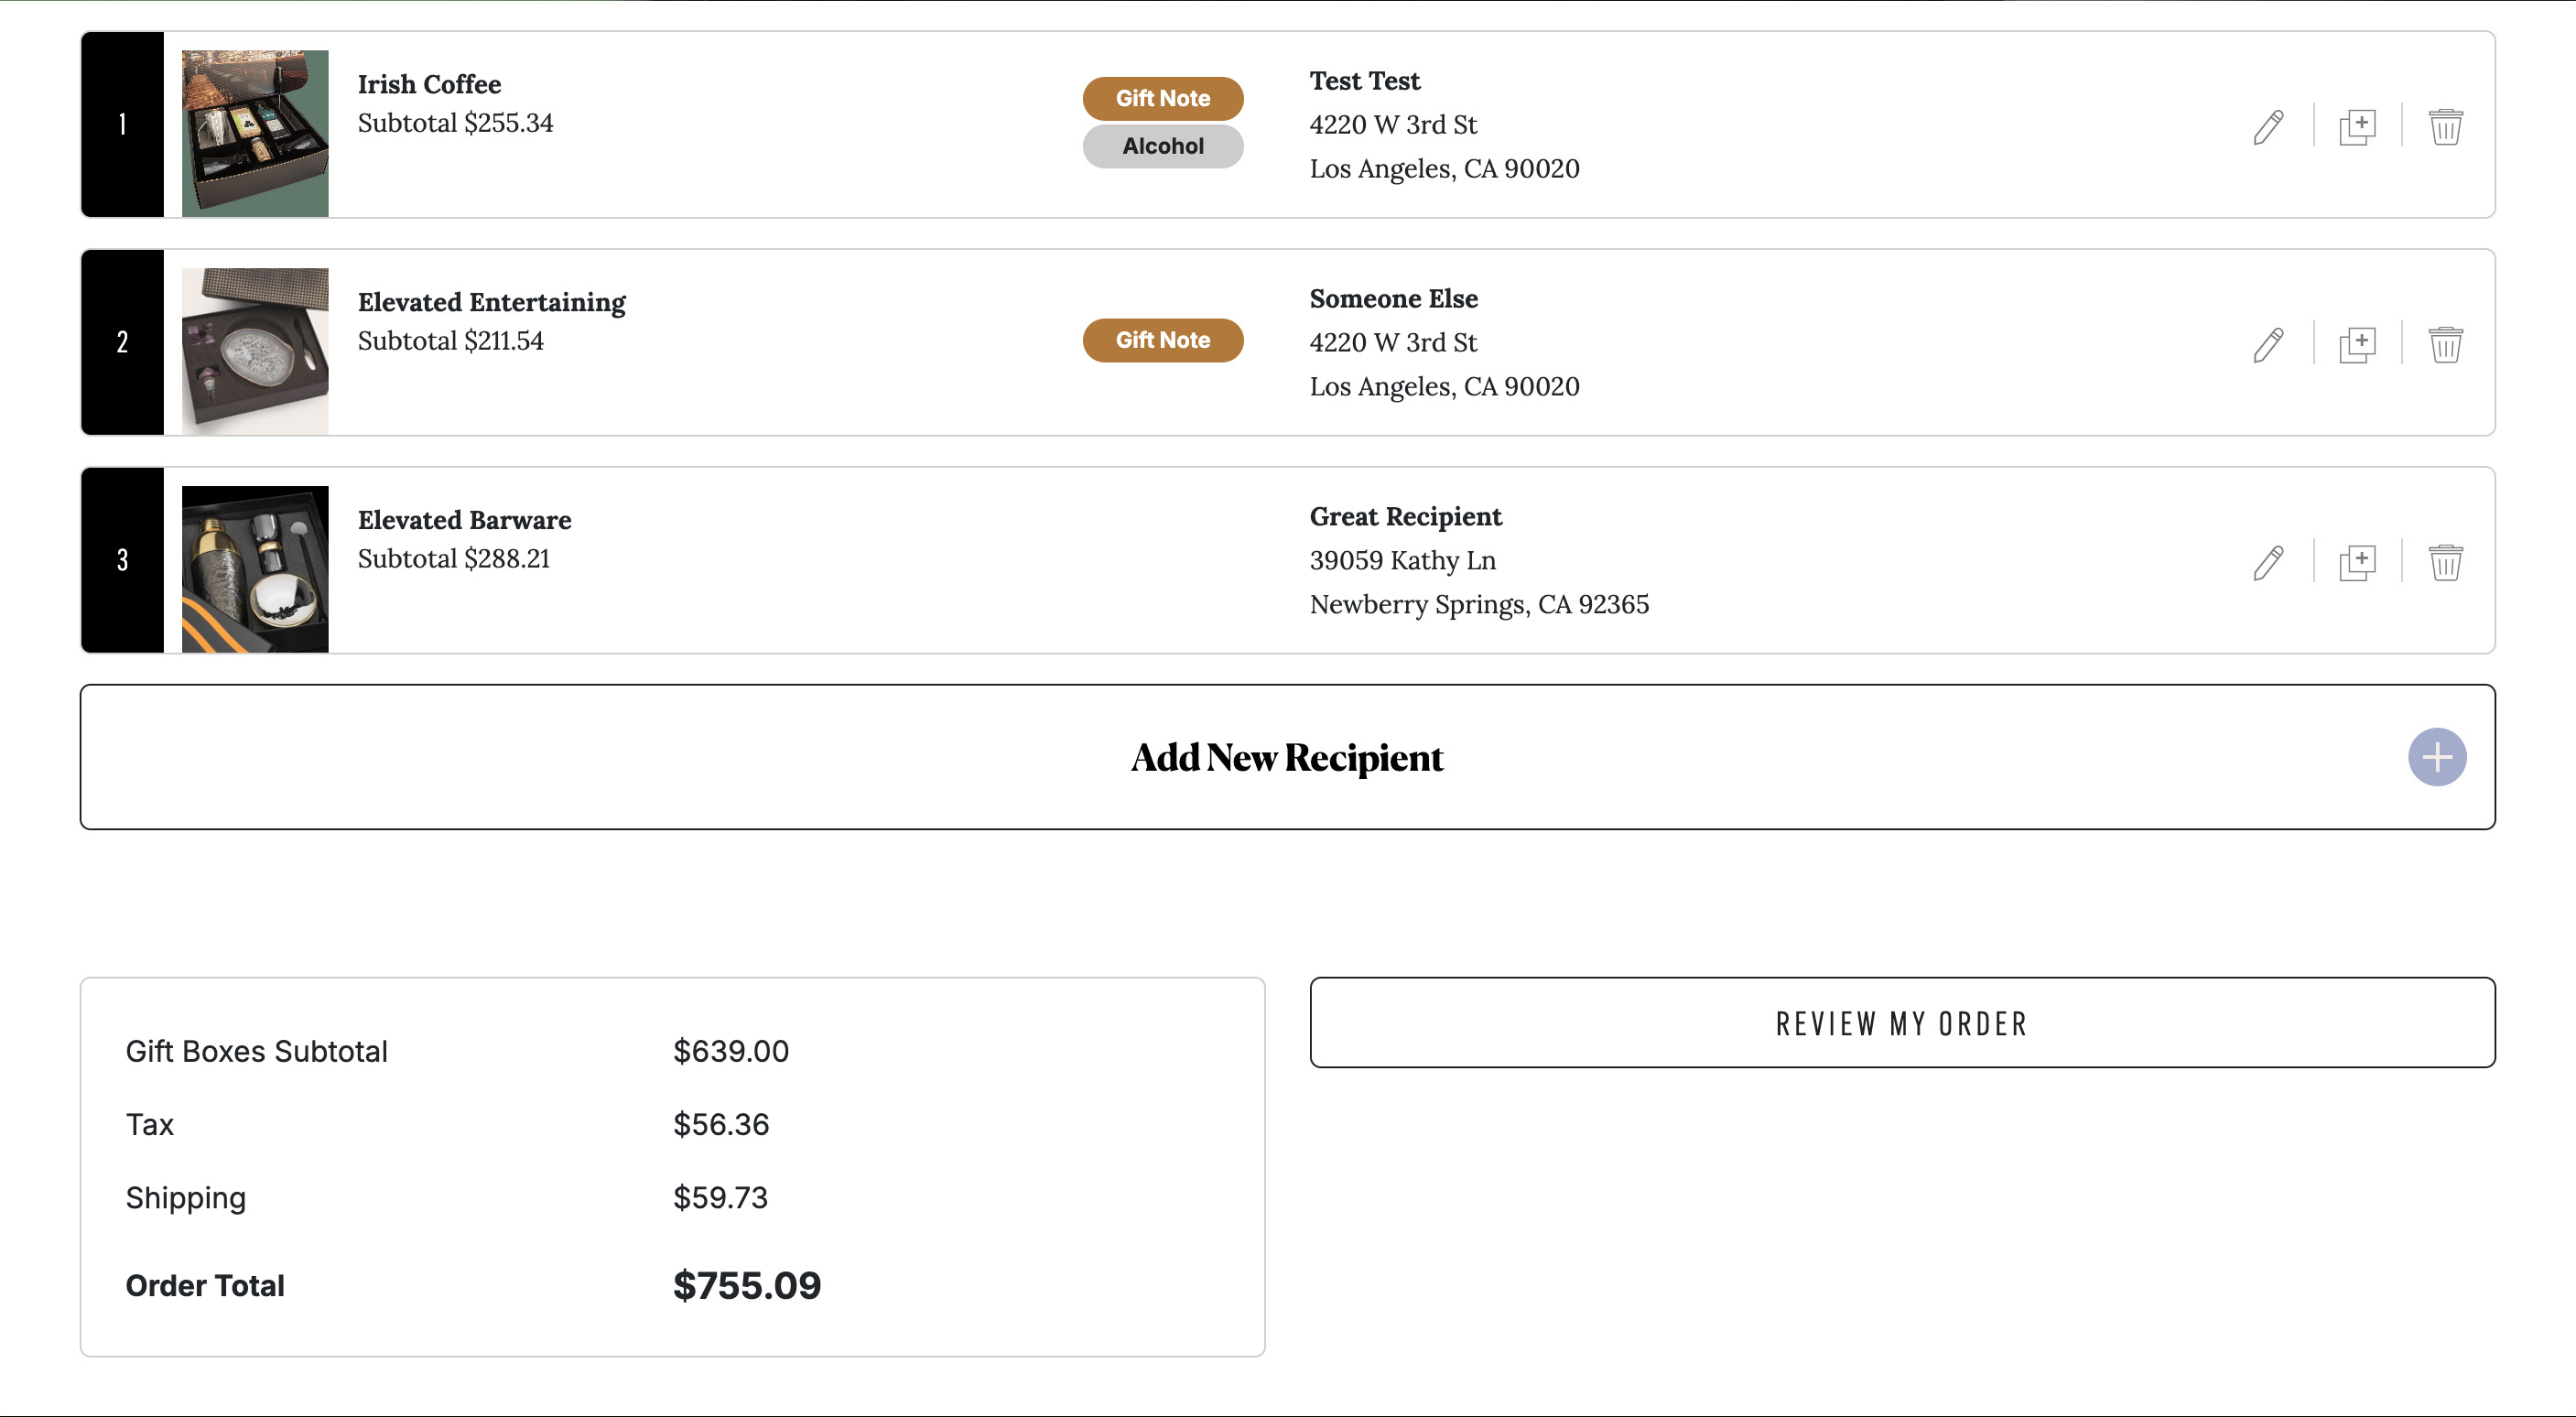Click the plus icon in Add New Recipient
Viewport: 2576px width, 1417px height.
[x=2436, y=757]
